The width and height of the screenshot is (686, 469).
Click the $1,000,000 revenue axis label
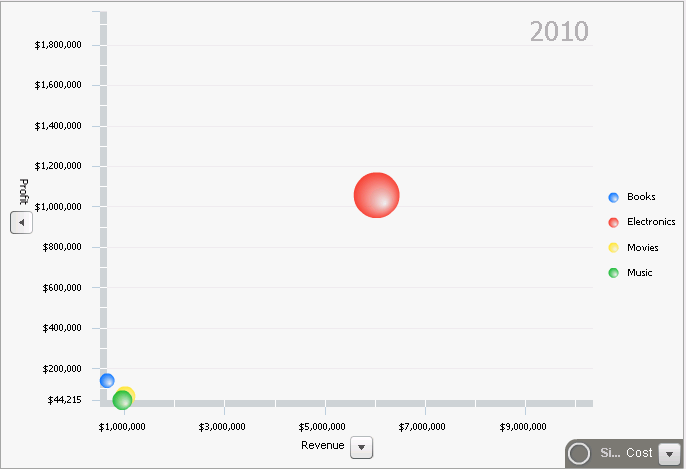[x=122, y=427]
